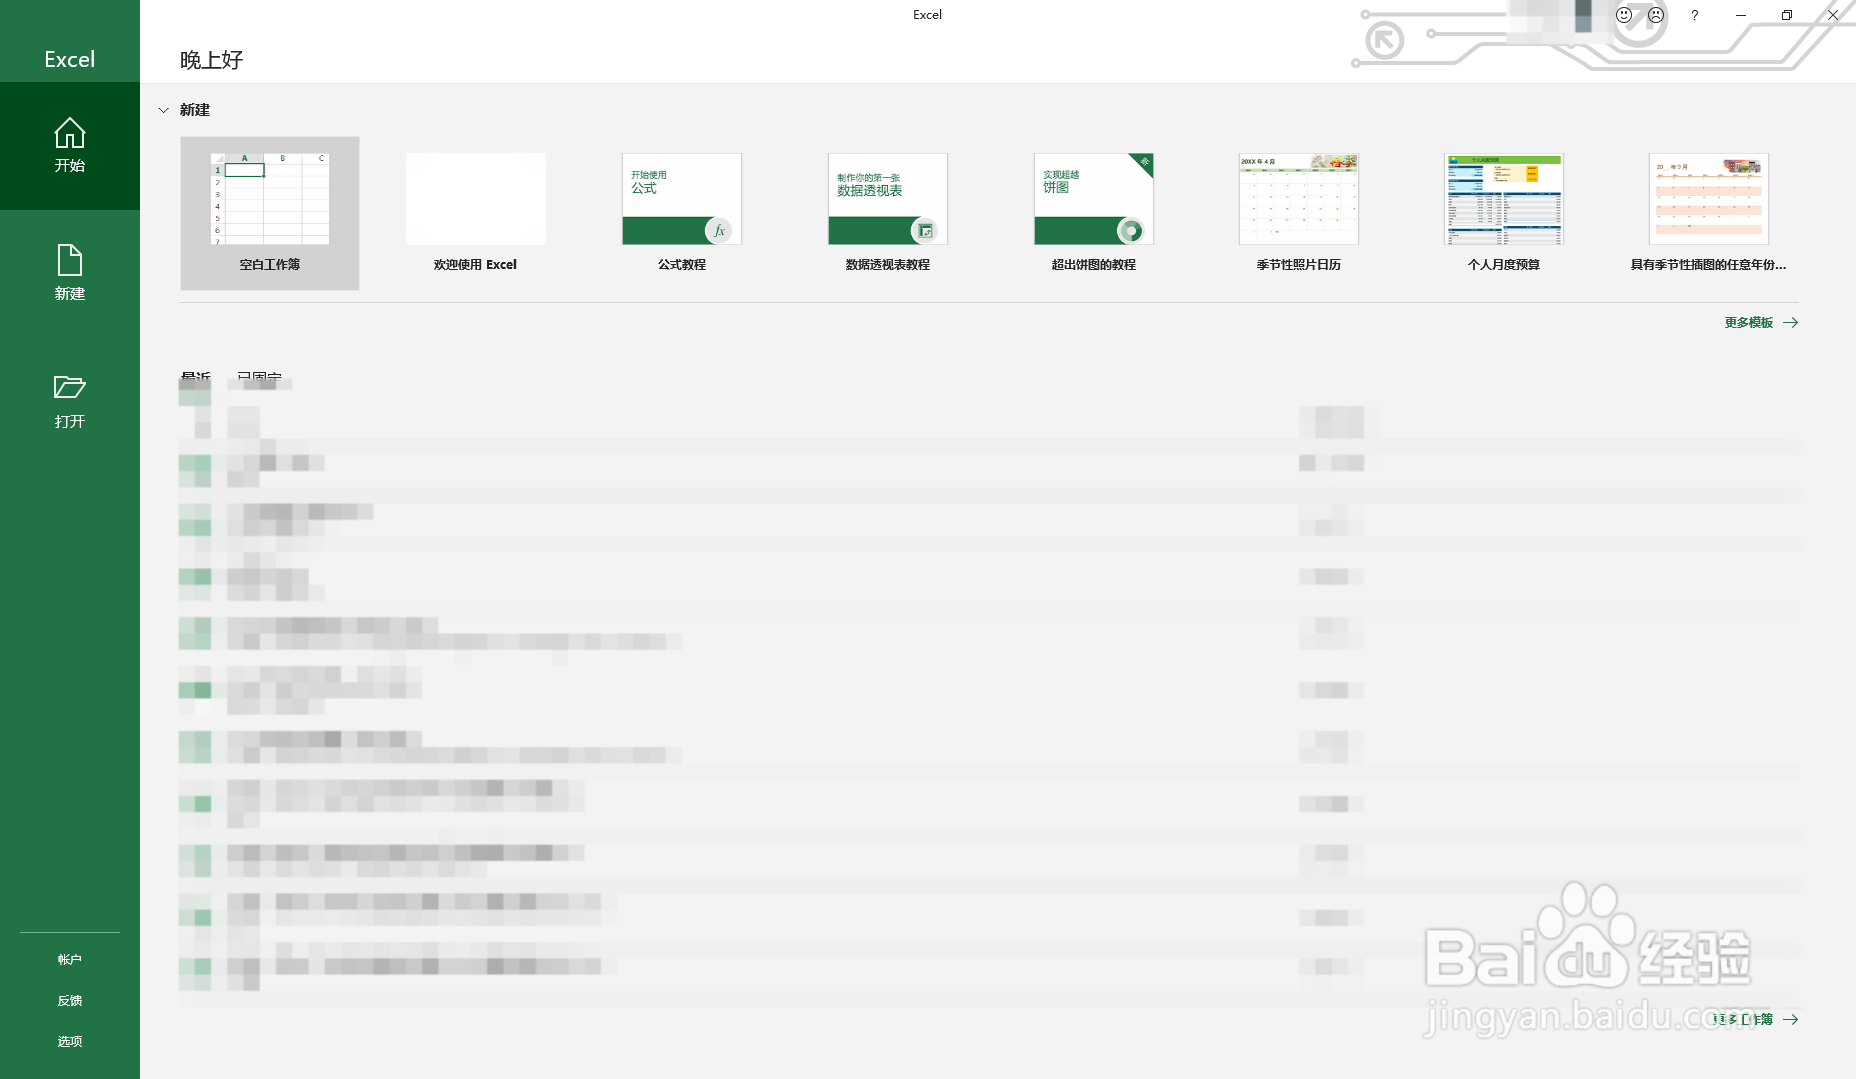Open the 开始 home page in sidebar
The image size is (1856, 1079).
click(x=70, y=146)
